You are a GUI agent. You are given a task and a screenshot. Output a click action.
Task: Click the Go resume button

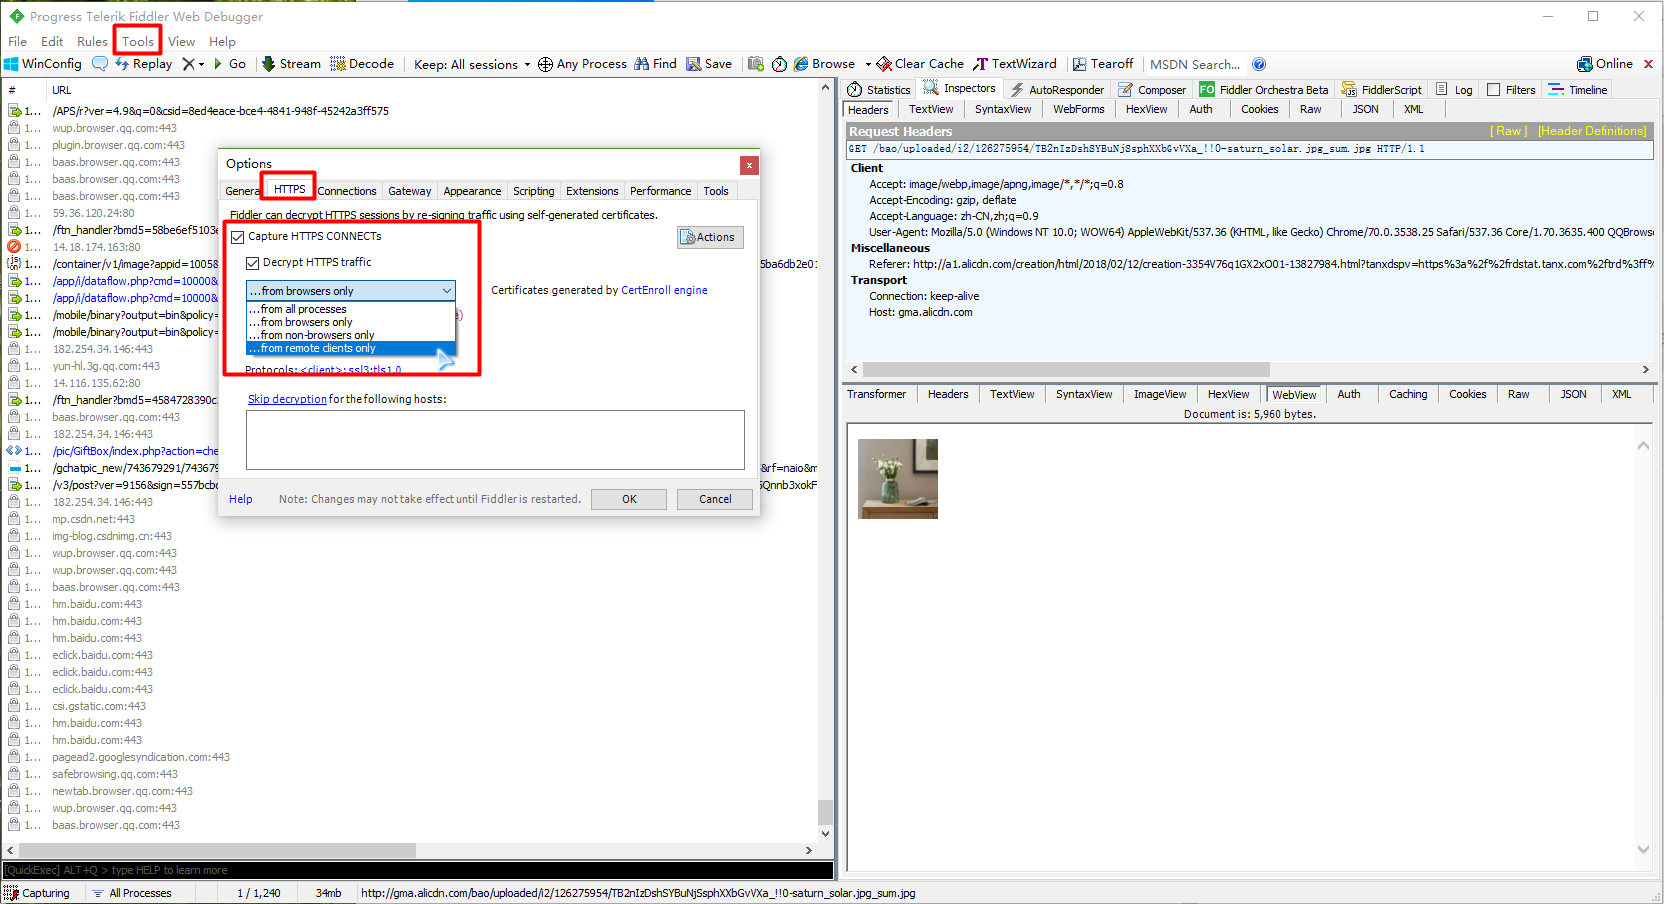tap(229, 64)
